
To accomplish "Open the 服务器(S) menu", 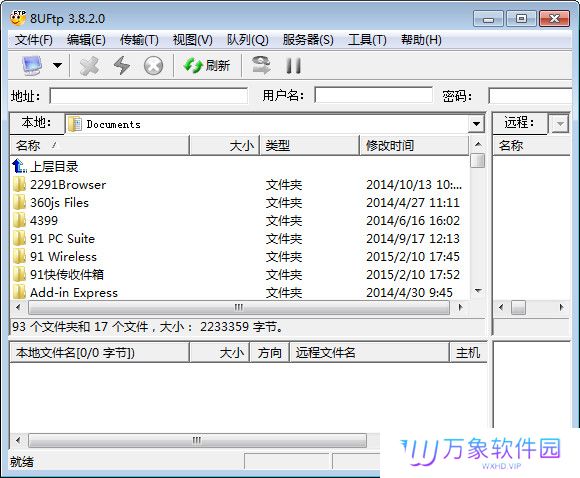I will (x=308, y=40).
